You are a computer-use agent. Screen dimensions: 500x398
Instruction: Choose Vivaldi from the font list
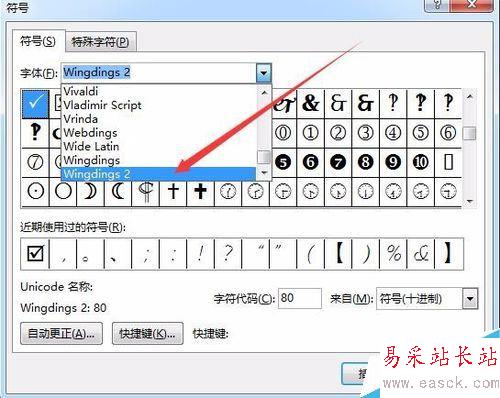(159, 91)
